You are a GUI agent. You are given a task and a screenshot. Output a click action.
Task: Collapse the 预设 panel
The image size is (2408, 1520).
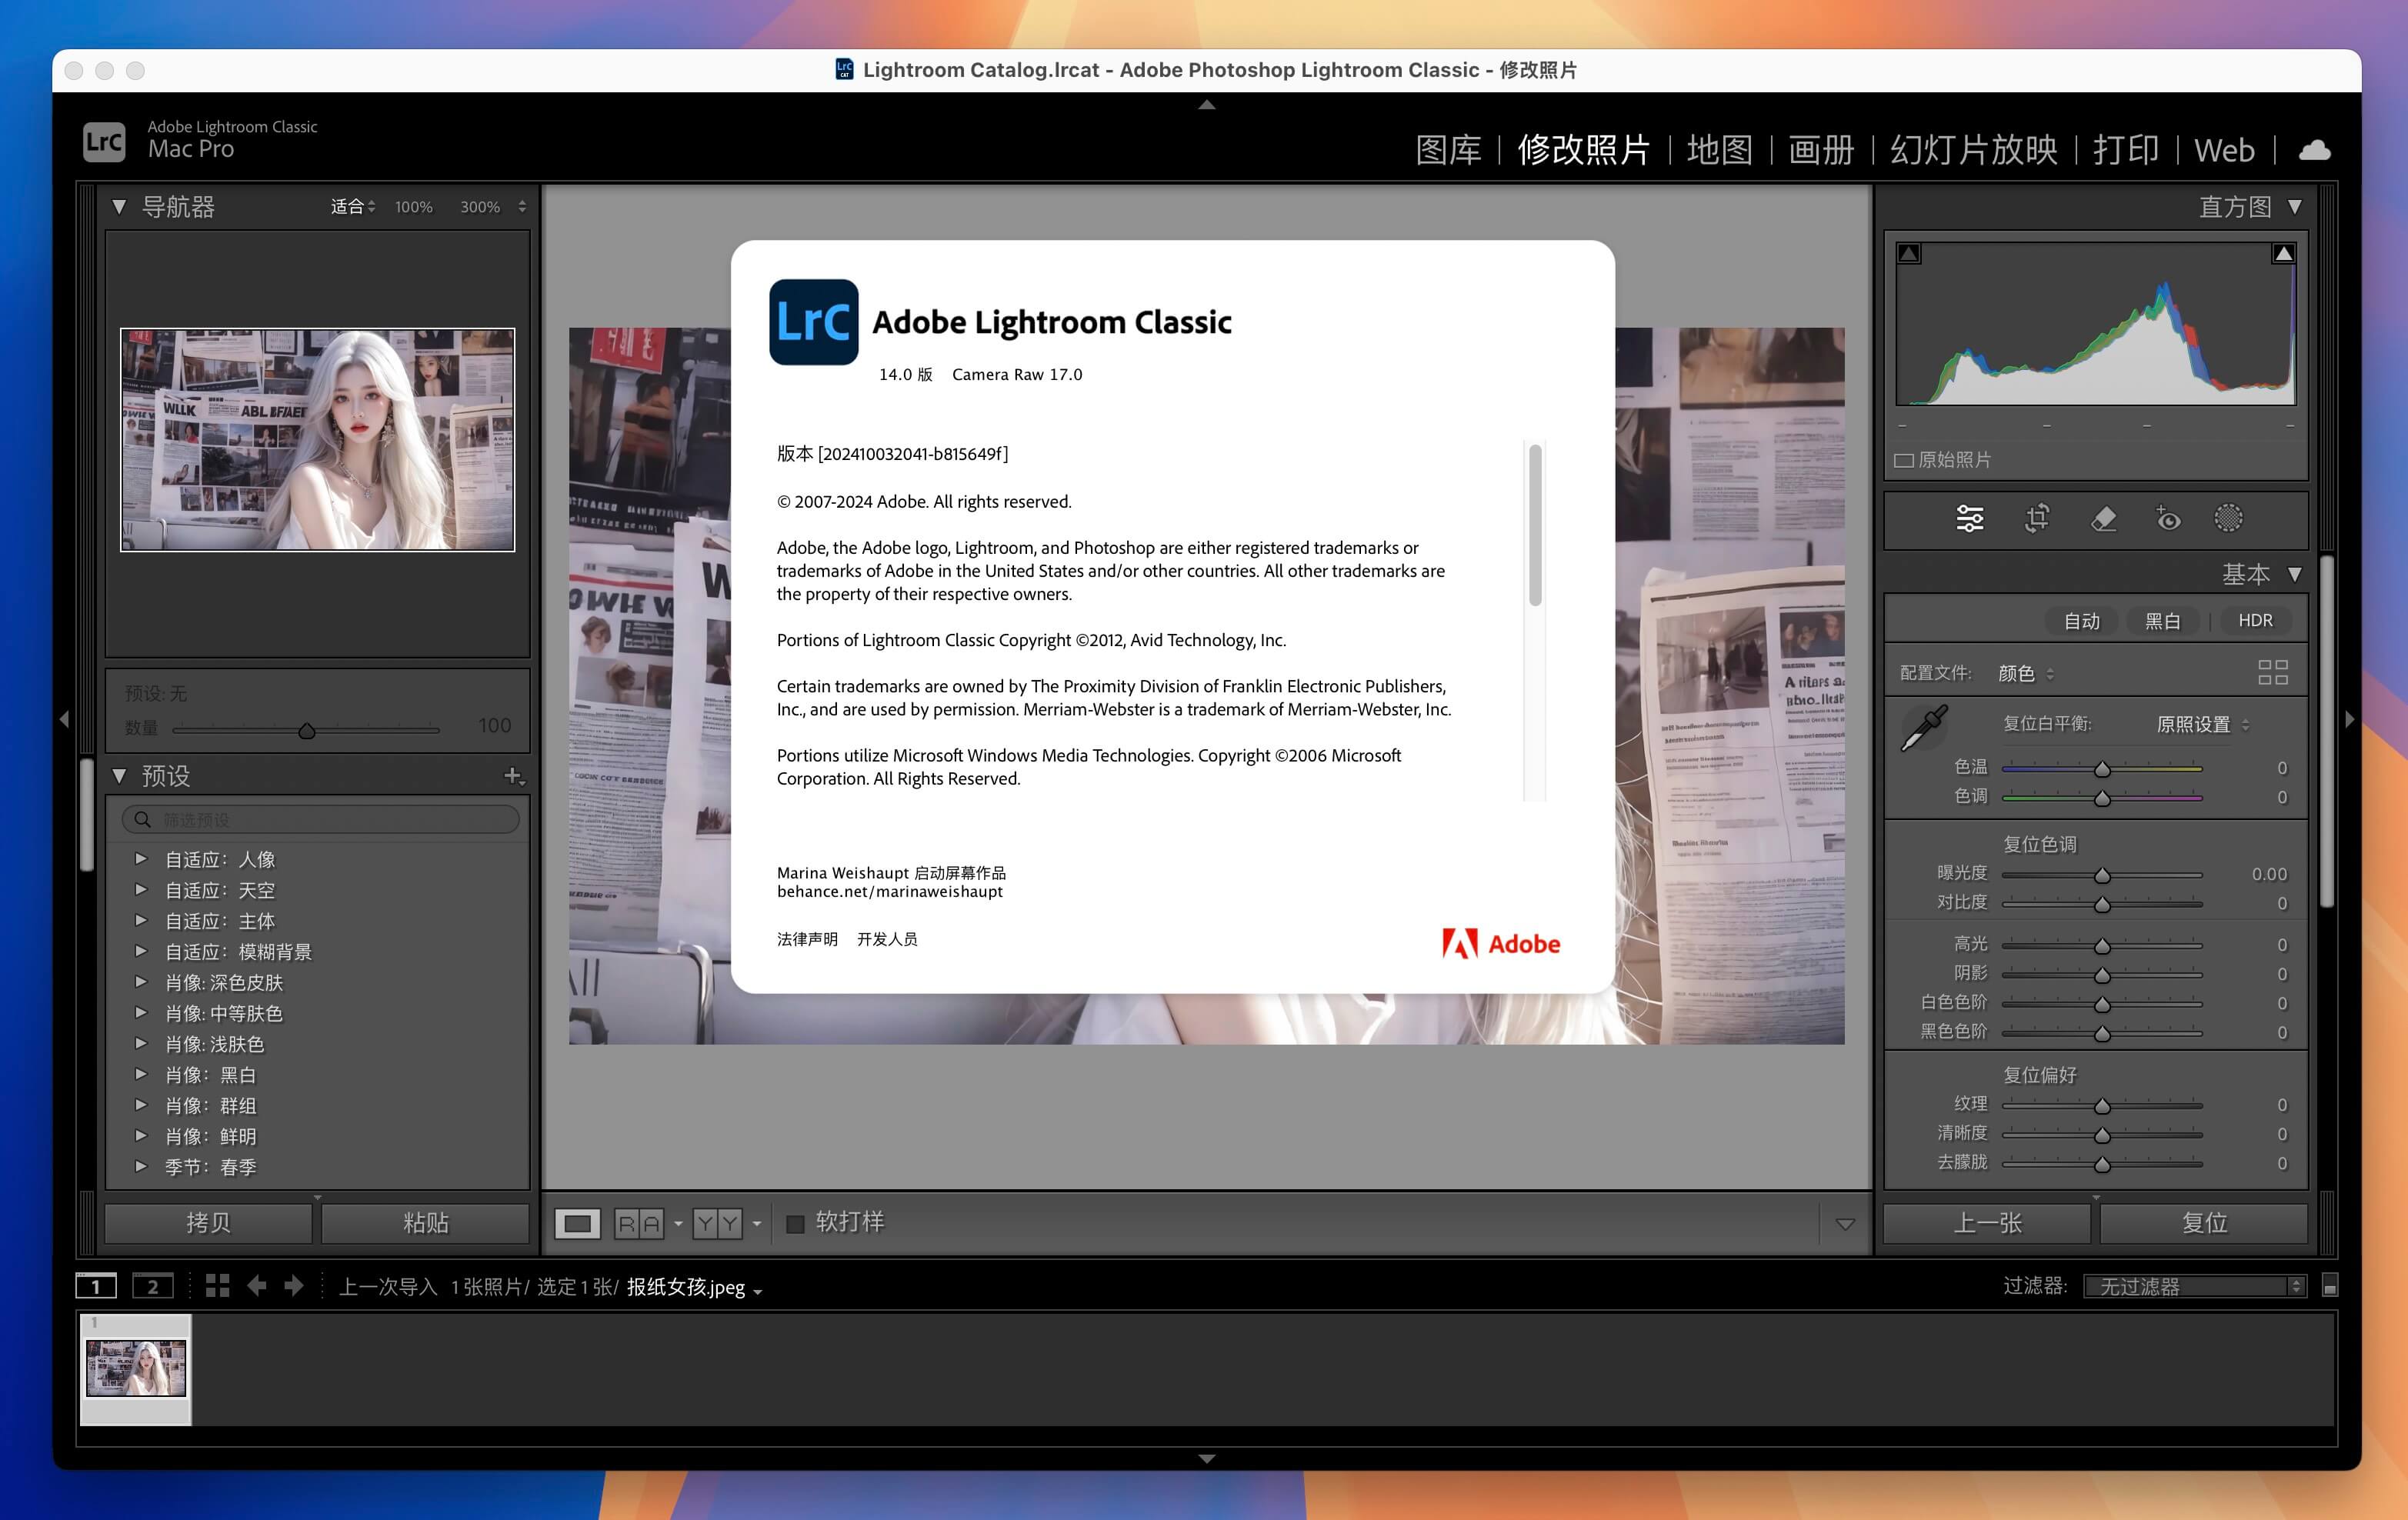coord(119,776)
